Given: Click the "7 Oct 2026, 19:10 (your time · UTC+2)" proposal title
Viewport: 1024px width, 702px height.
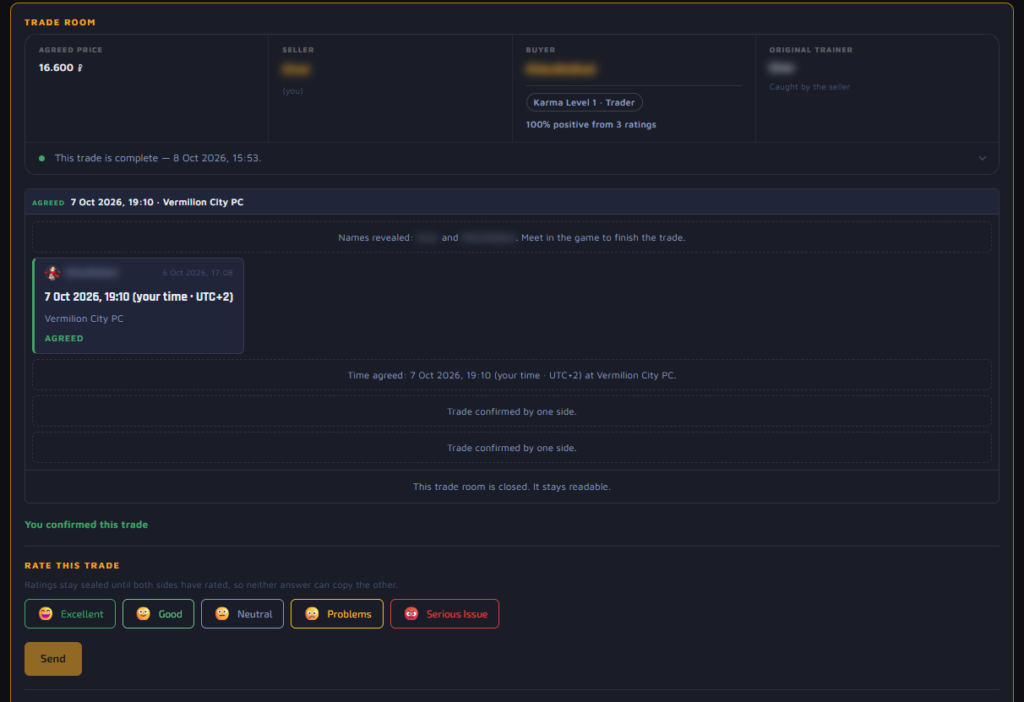Looking at the screenshot, I should point(138,296).
